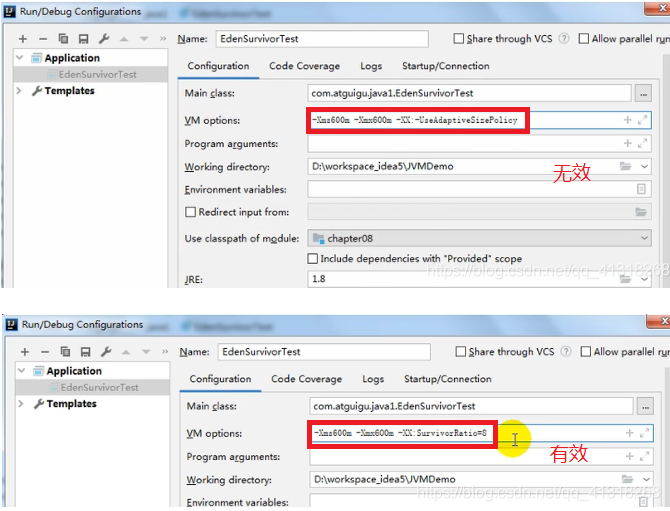This screenshot has height=511, width=670.
Task: Open the Configuration tab in upper dialog
Action: point(218,66)
